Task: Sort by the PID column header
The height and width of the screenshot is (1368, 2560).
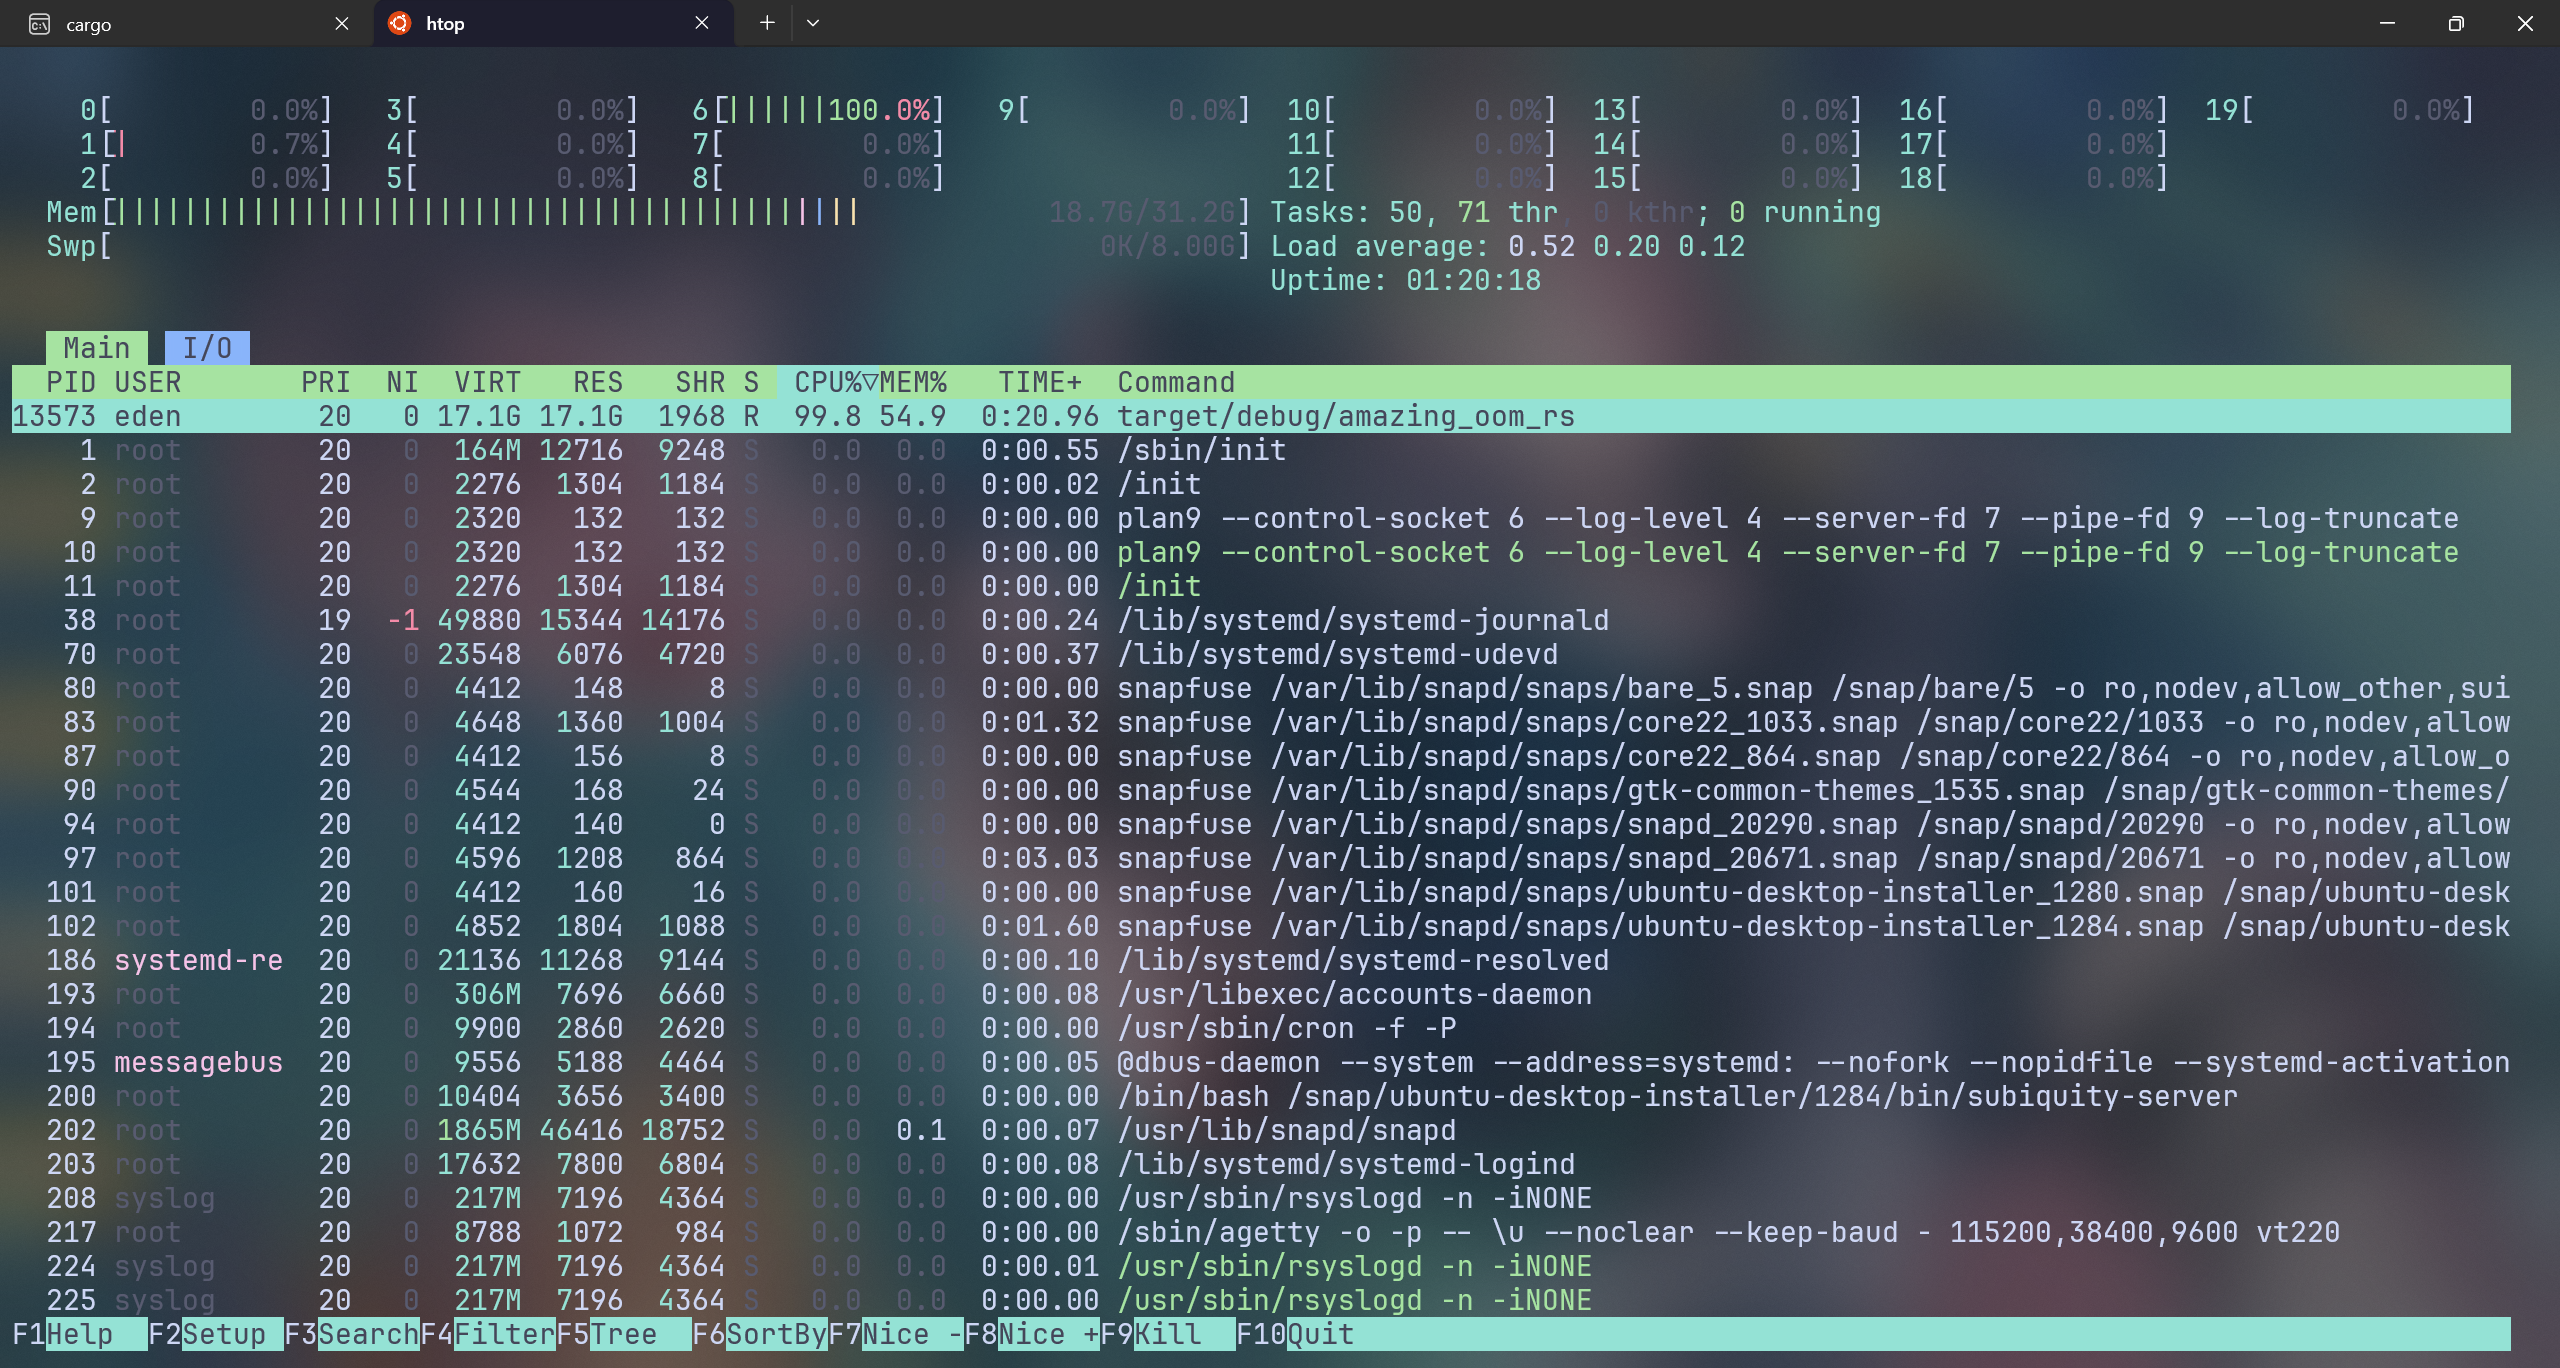Action: click(71, 382)
